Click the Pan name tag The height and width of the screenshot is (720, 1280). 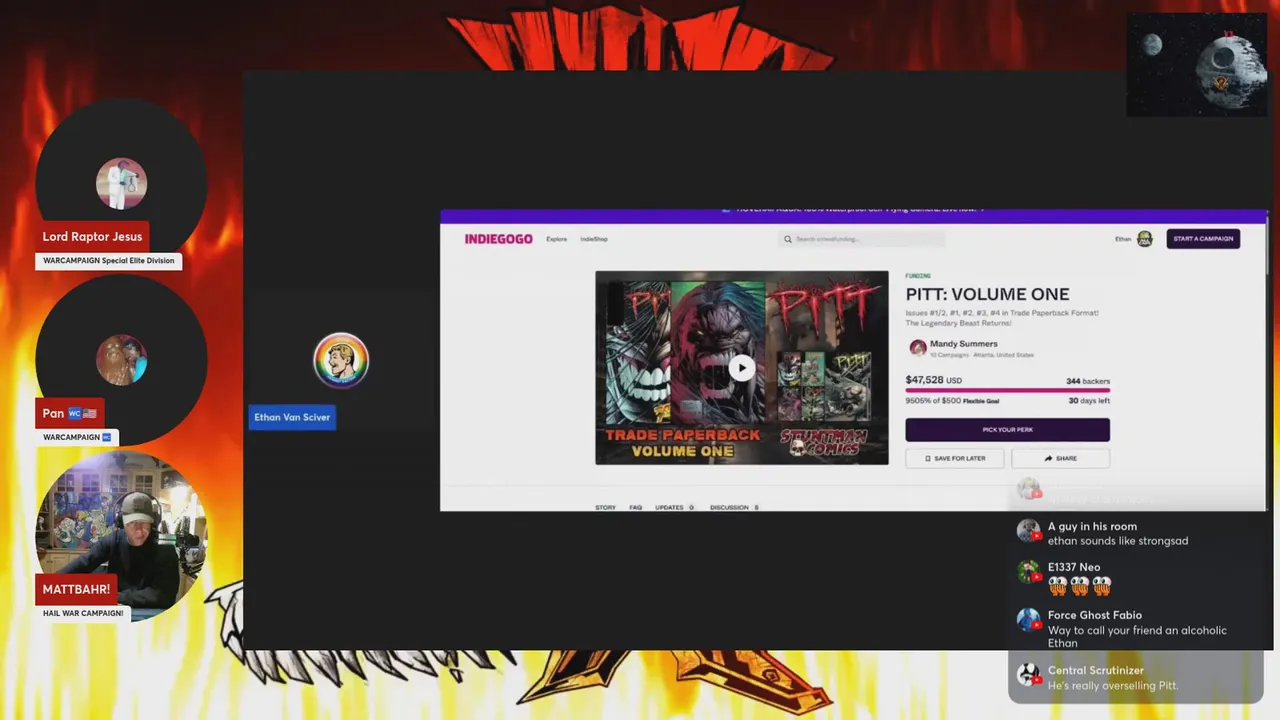69,413
